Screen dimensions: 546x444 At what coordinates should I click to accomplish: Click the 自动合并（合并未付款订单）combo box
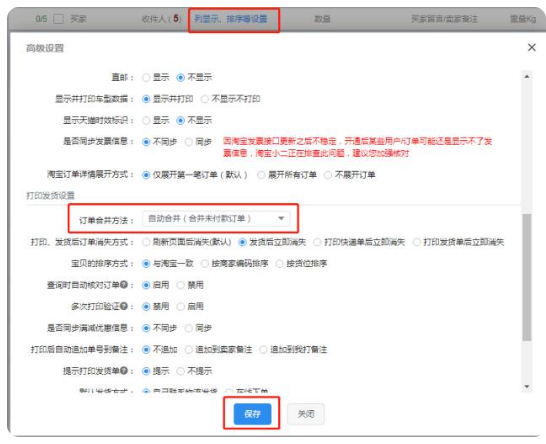(216, 219)
